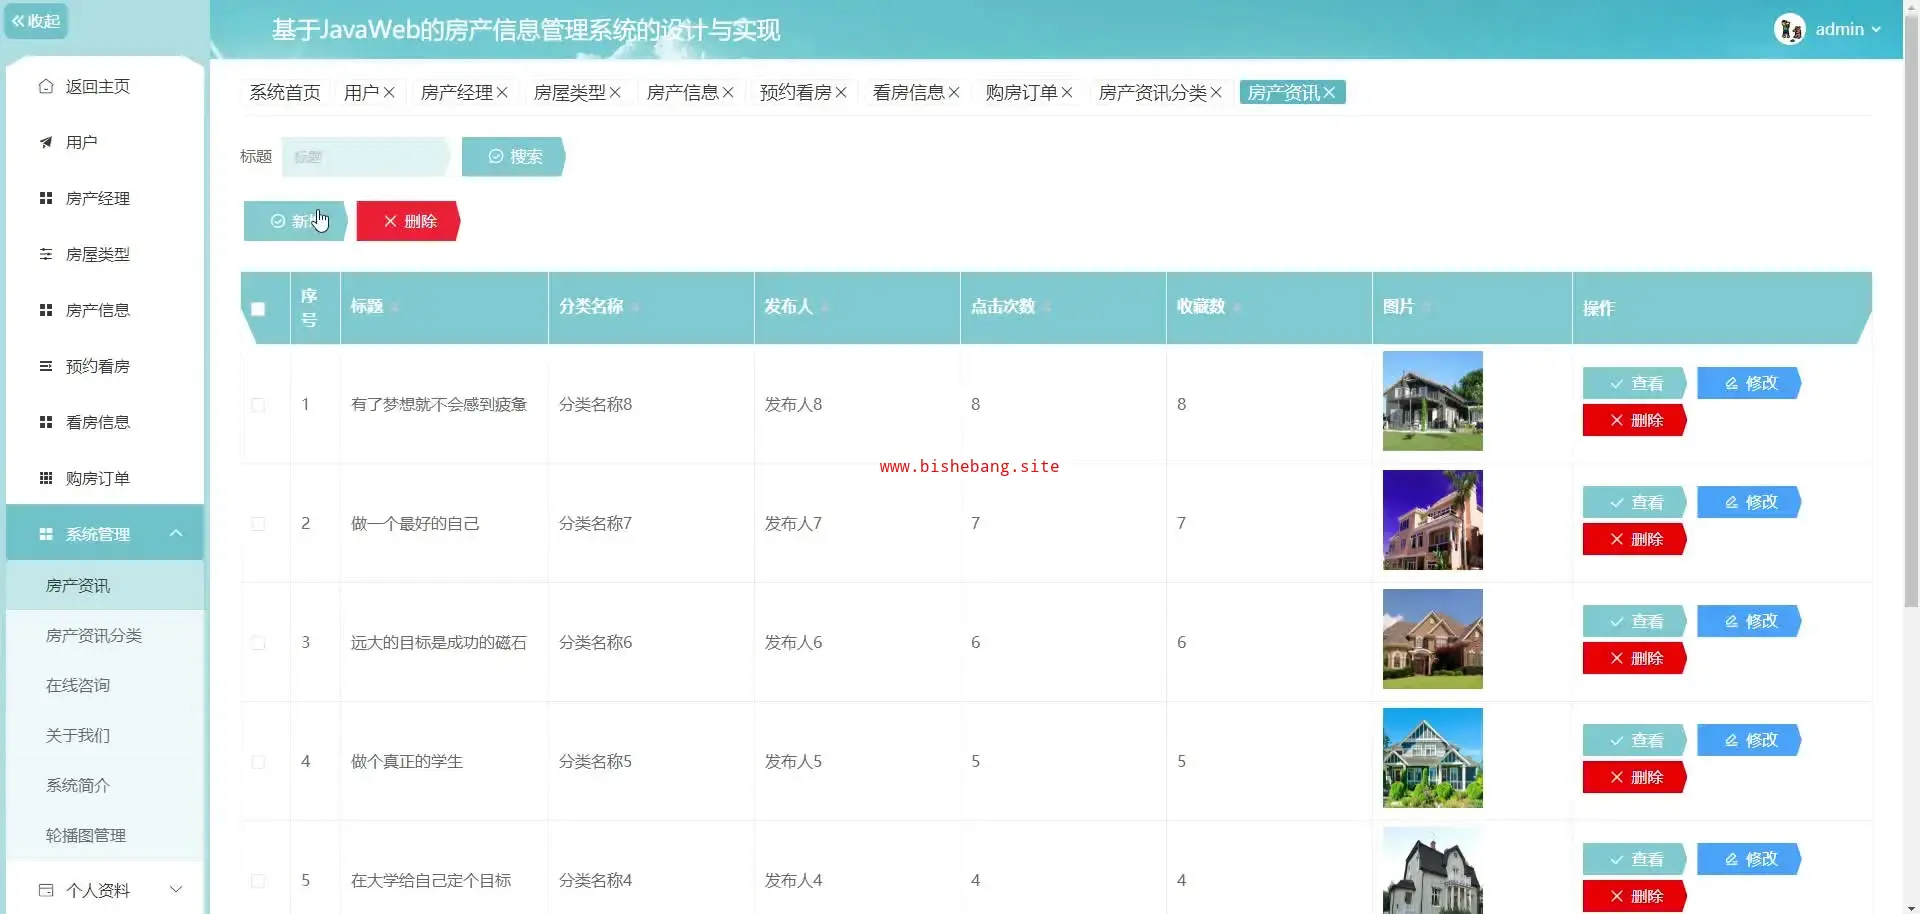Click the 标题 search input field
Screen dimensions: 1920x914
coord(364,157)
